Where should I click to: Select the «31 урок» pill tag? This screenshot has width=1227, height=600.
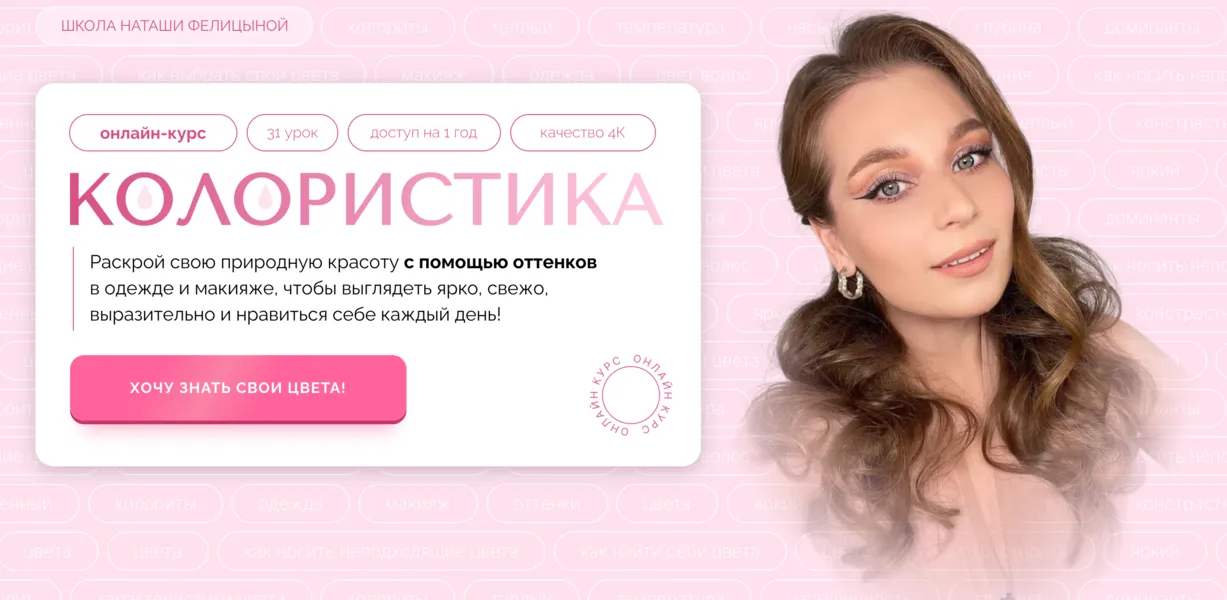[x=292, y=133]
